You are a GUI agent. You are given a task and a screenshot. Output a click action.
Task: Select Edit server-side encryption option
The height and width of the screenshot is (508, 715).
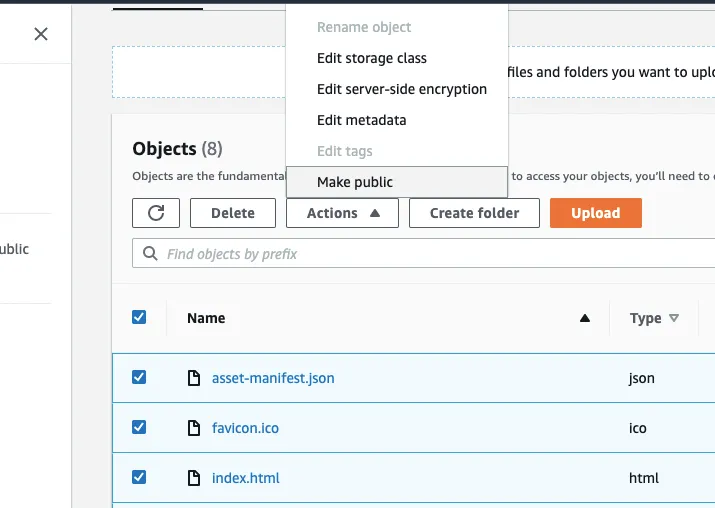(x=402, y=89)
